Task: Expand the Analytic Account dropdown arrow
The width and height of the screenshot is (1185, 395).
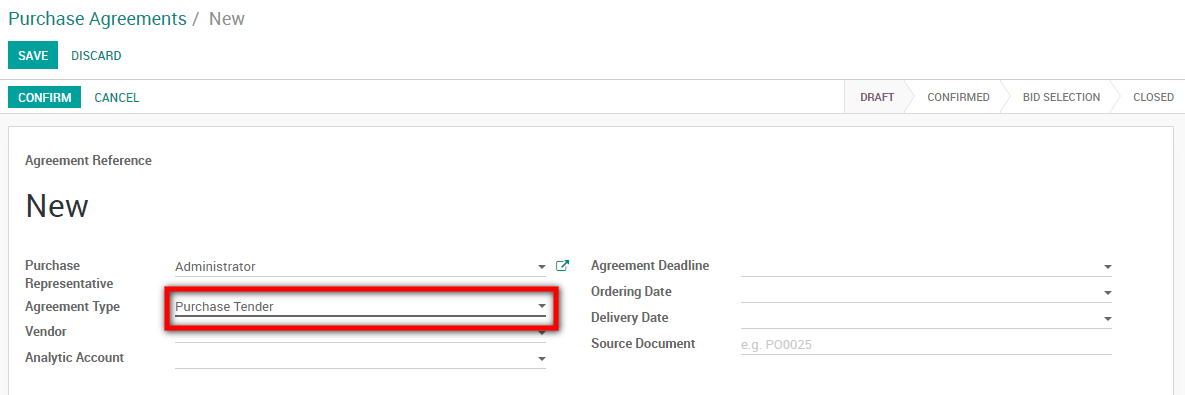Action: click(x=541, y=359)
